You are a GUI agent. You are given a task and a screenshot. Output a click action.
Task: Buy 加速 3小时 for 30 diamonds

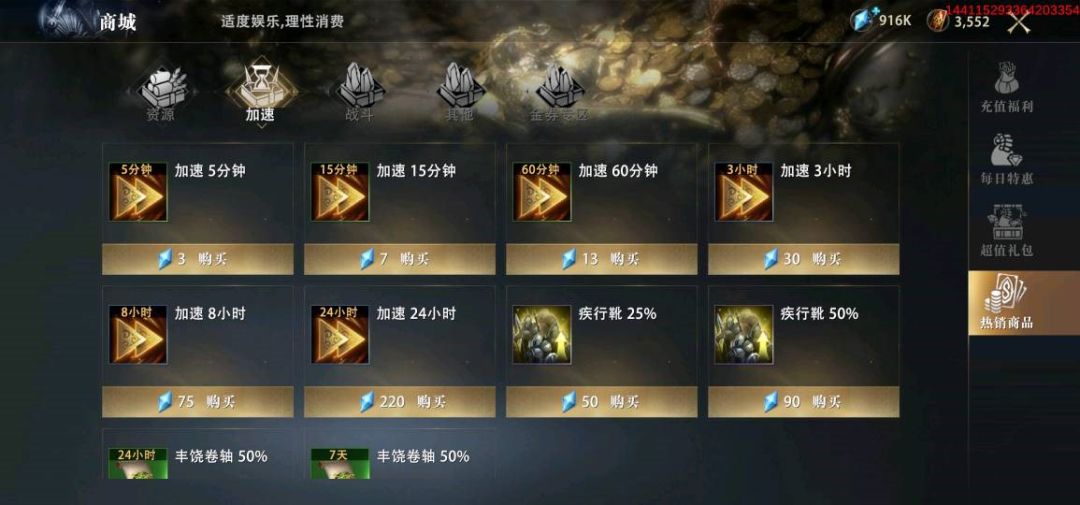tap(803, 259)
